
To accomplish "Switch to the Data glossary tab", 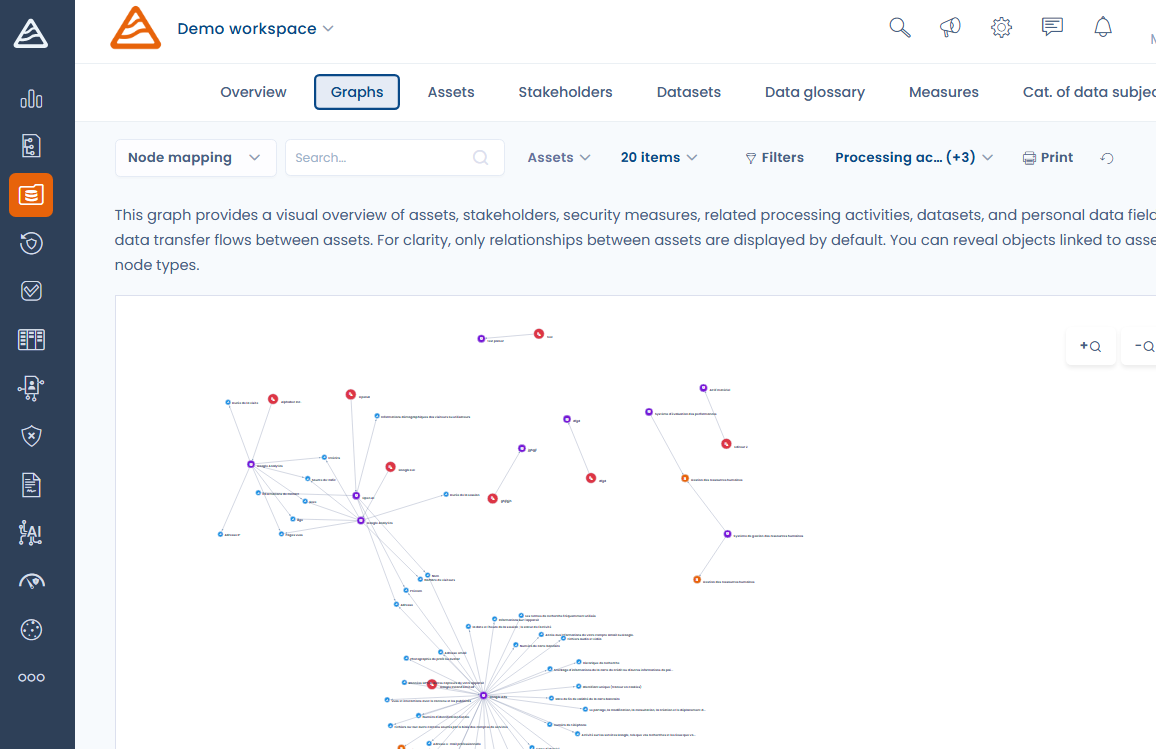I will [x=814, y=91].
